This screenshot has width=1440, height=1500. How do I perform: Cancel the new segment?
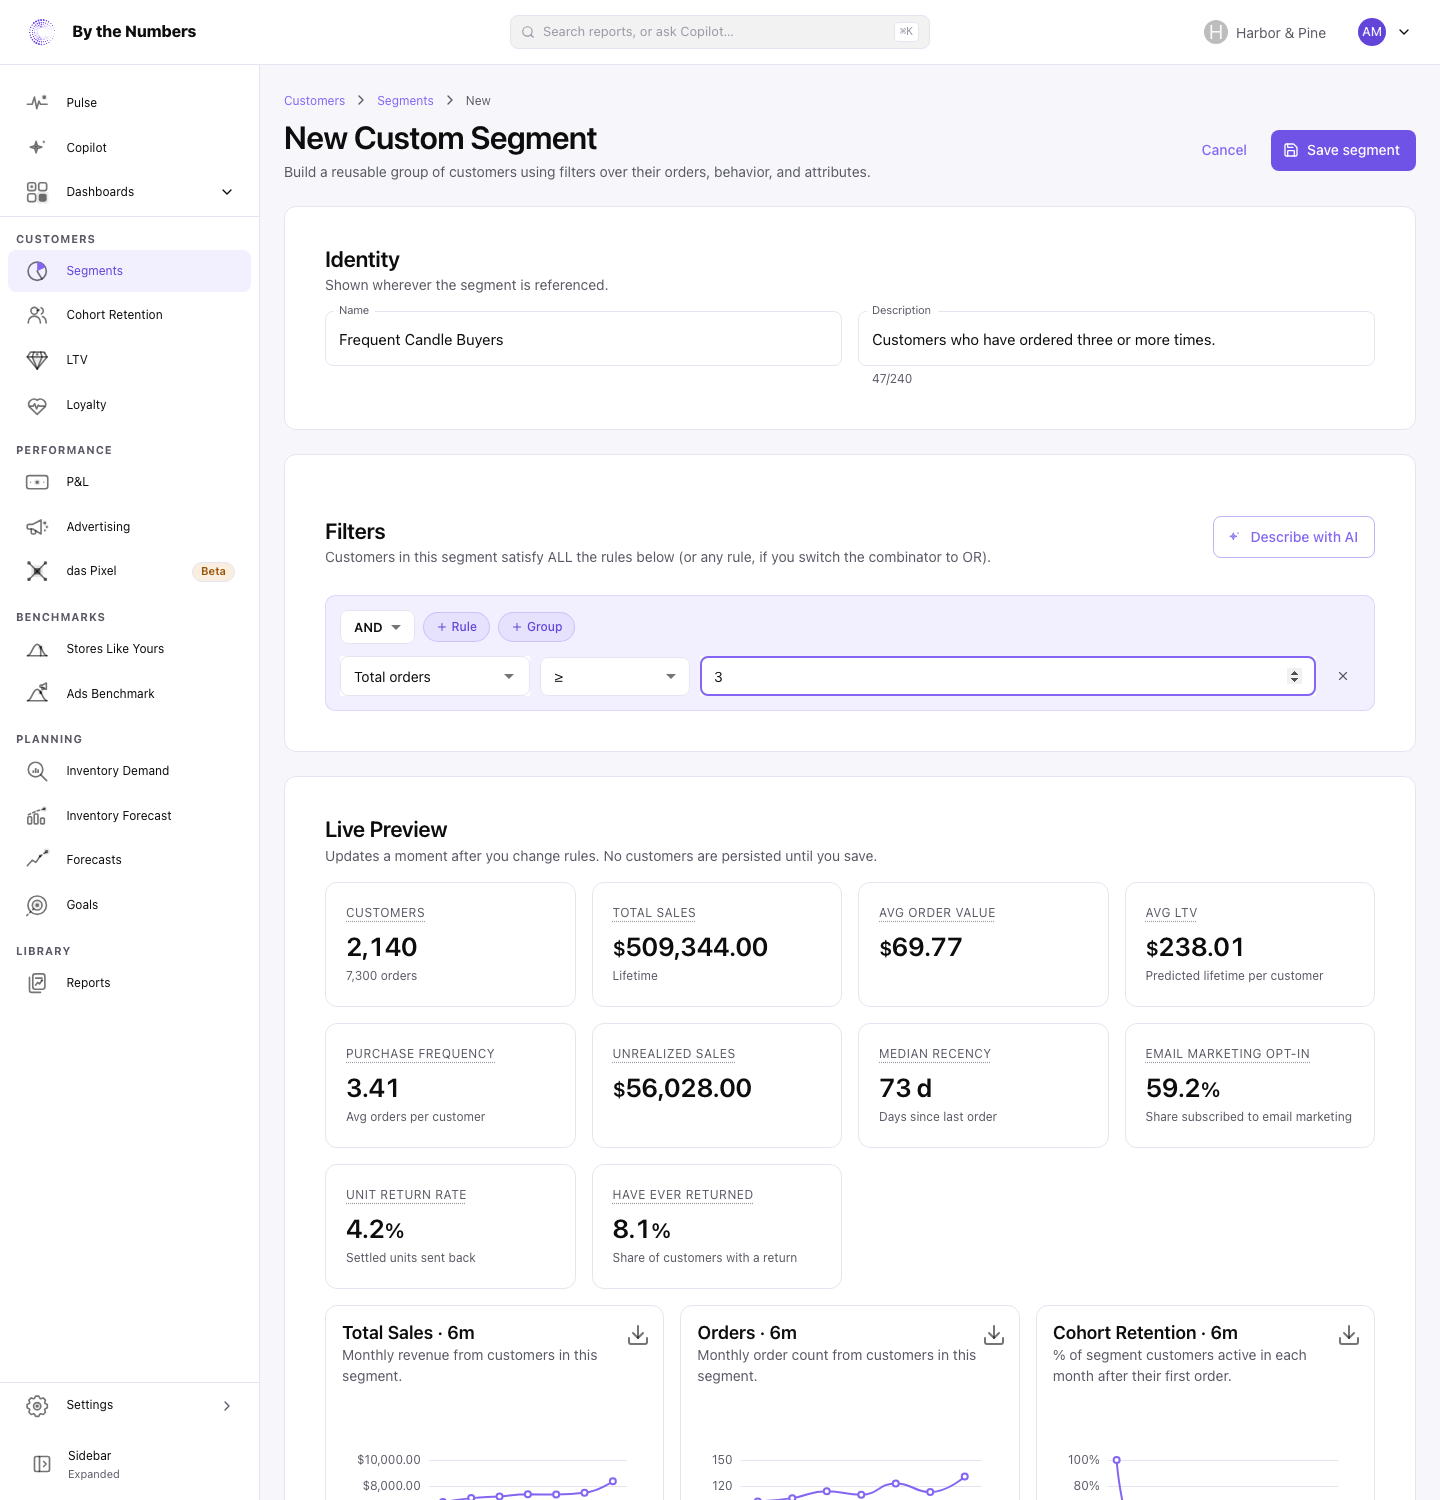1224,150
